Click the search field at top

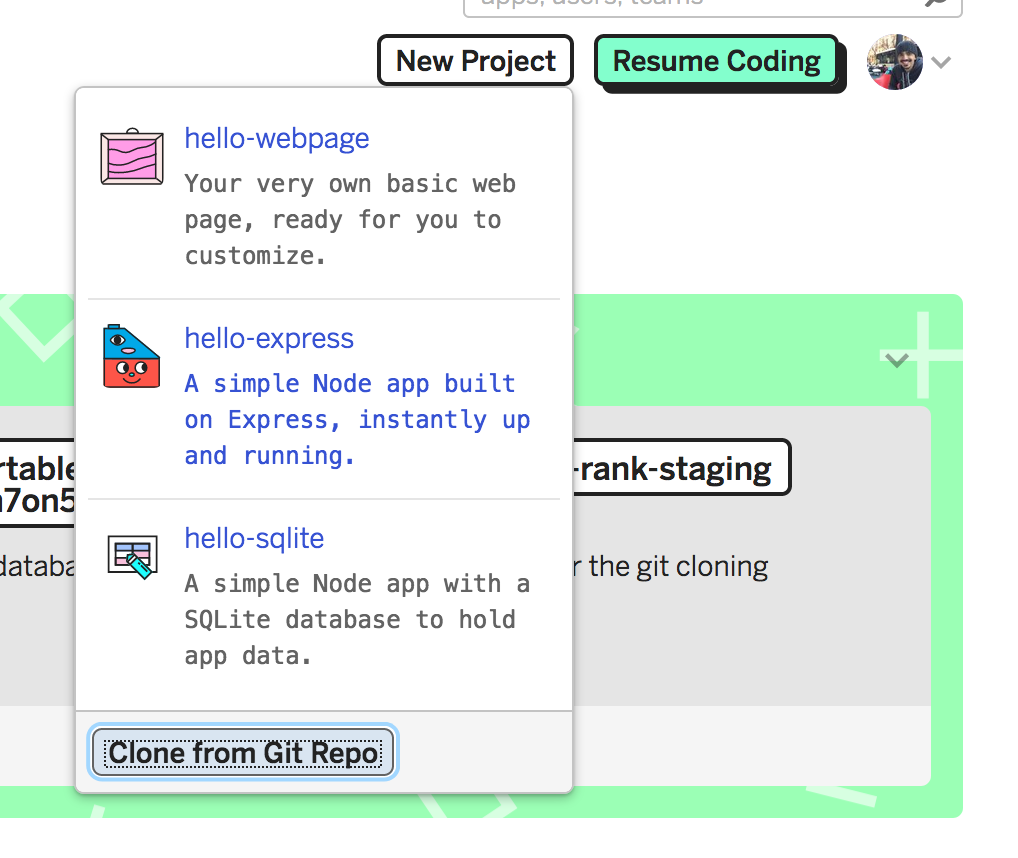(712, 6)
